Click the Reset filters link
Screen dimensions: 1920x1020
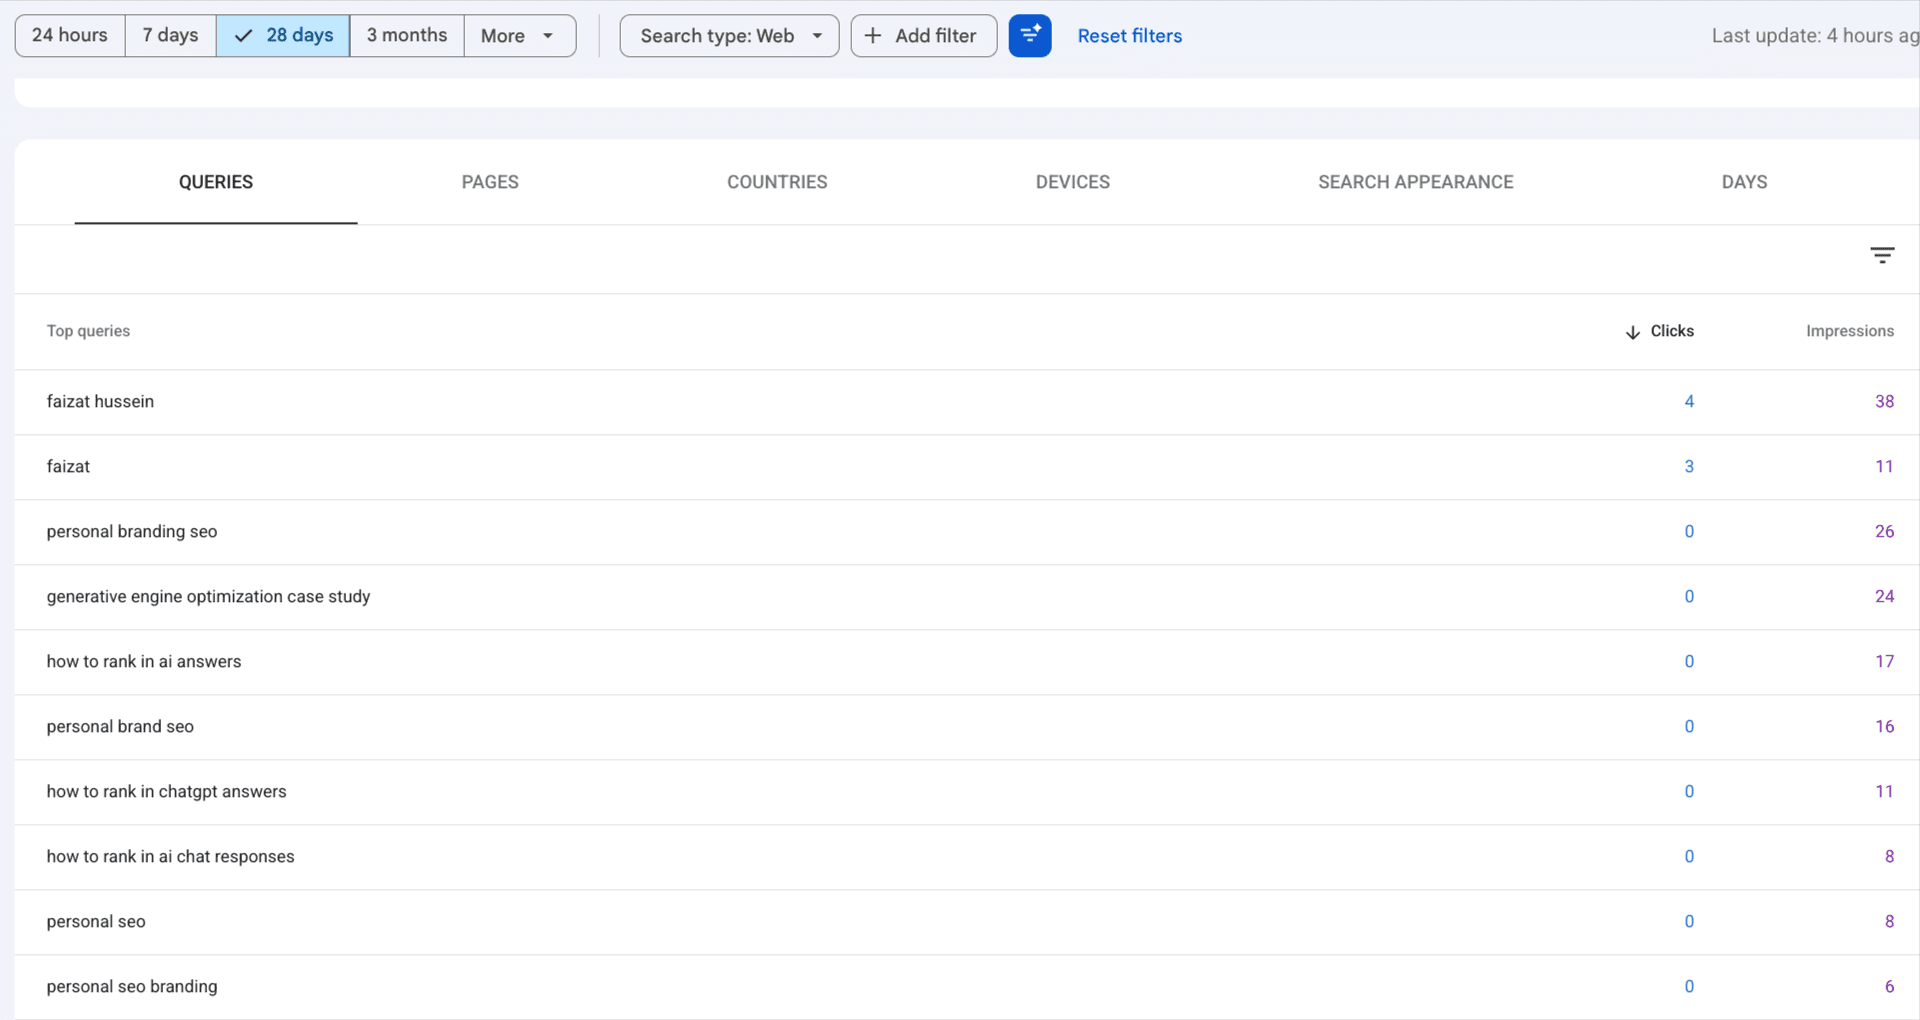1130,36
